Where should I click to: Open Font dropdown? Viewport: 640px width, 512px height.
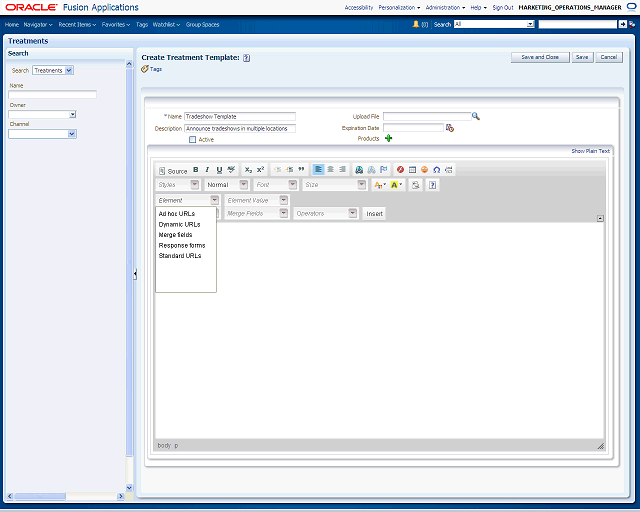pyautogui.click(x=293, y=185)
